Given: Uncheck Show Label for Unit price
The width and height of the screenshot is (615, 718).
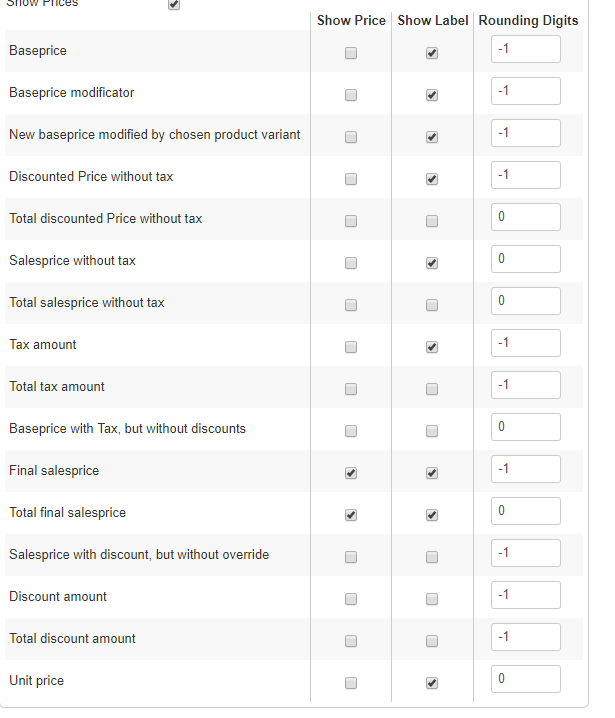Looking at the screenshot, I should click(x=432, y=684).
